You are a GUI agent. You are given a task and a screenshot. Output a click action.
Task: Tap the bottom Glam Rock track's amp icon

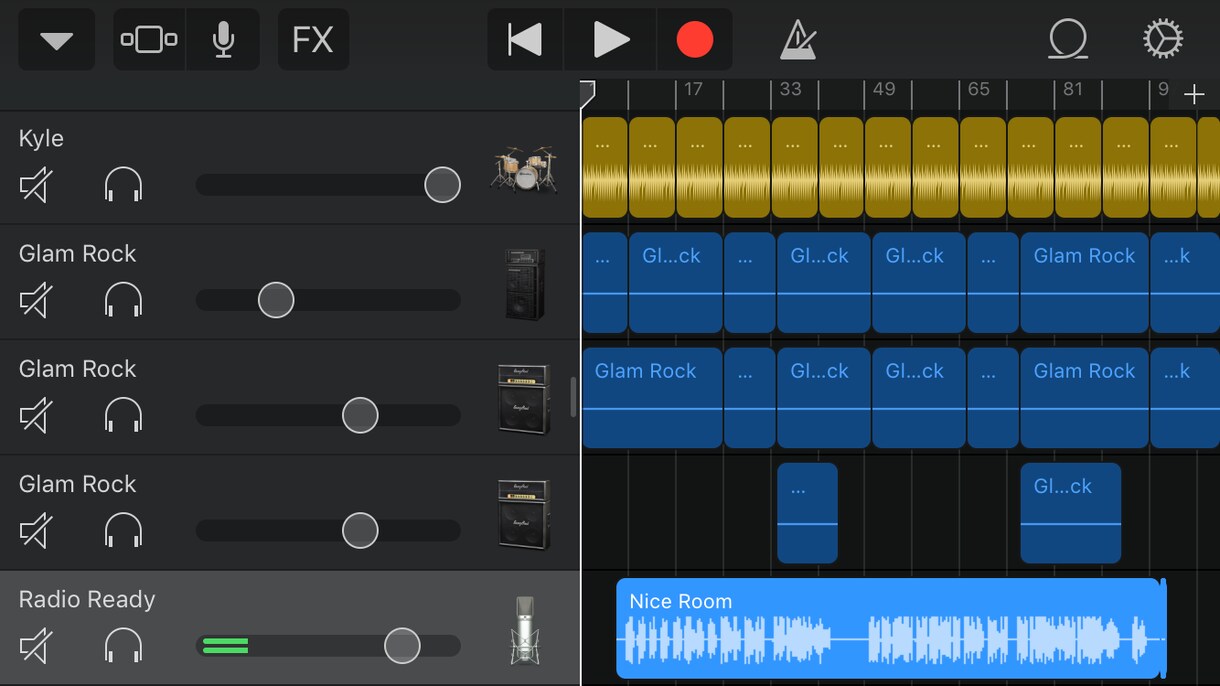pyautogui.click(x=524, y=514)
